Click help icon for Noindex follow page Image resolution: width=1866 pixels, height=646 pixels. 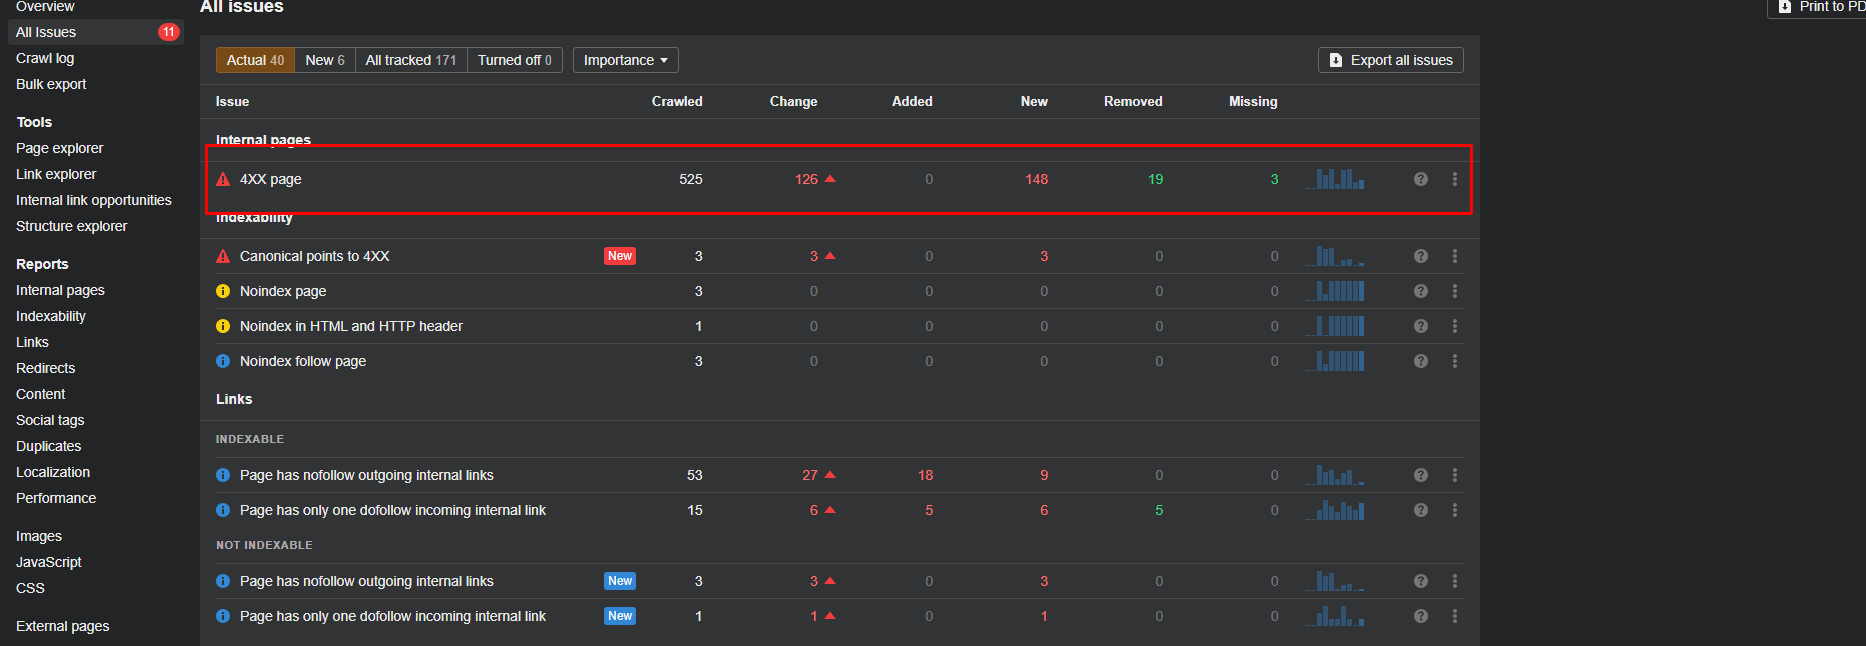1420,361
